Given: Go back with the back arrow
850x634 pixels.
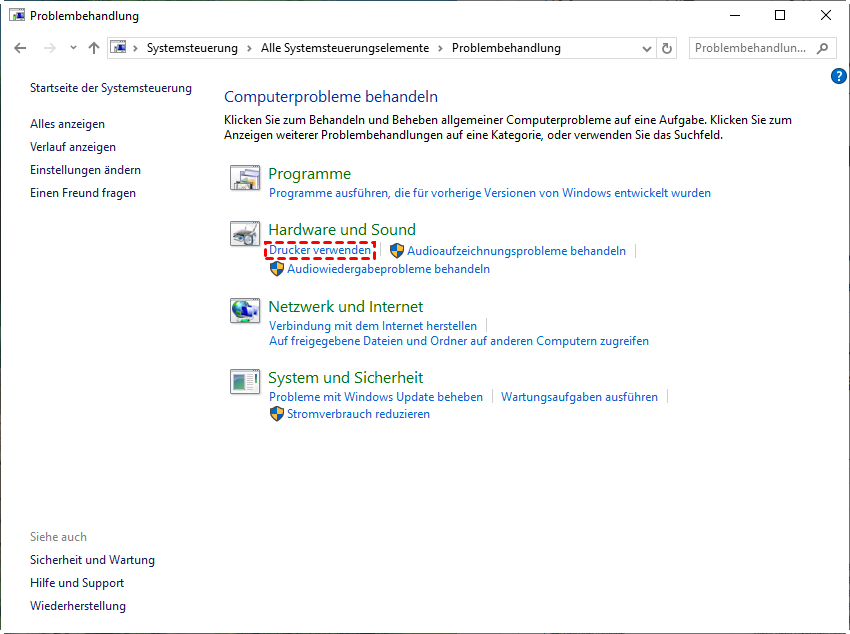Looking at the screenshot, I should pyautogui.click(x=20, y=48).
